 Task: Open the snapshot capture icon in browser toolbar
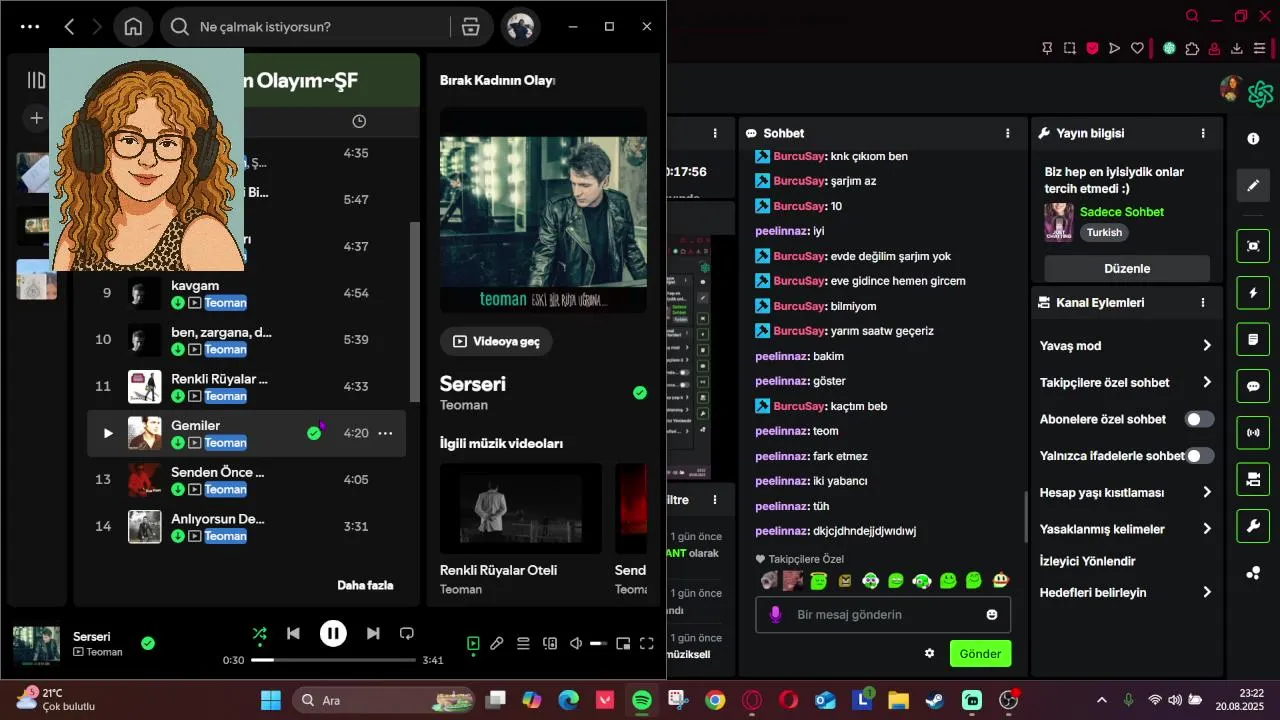1070,48
